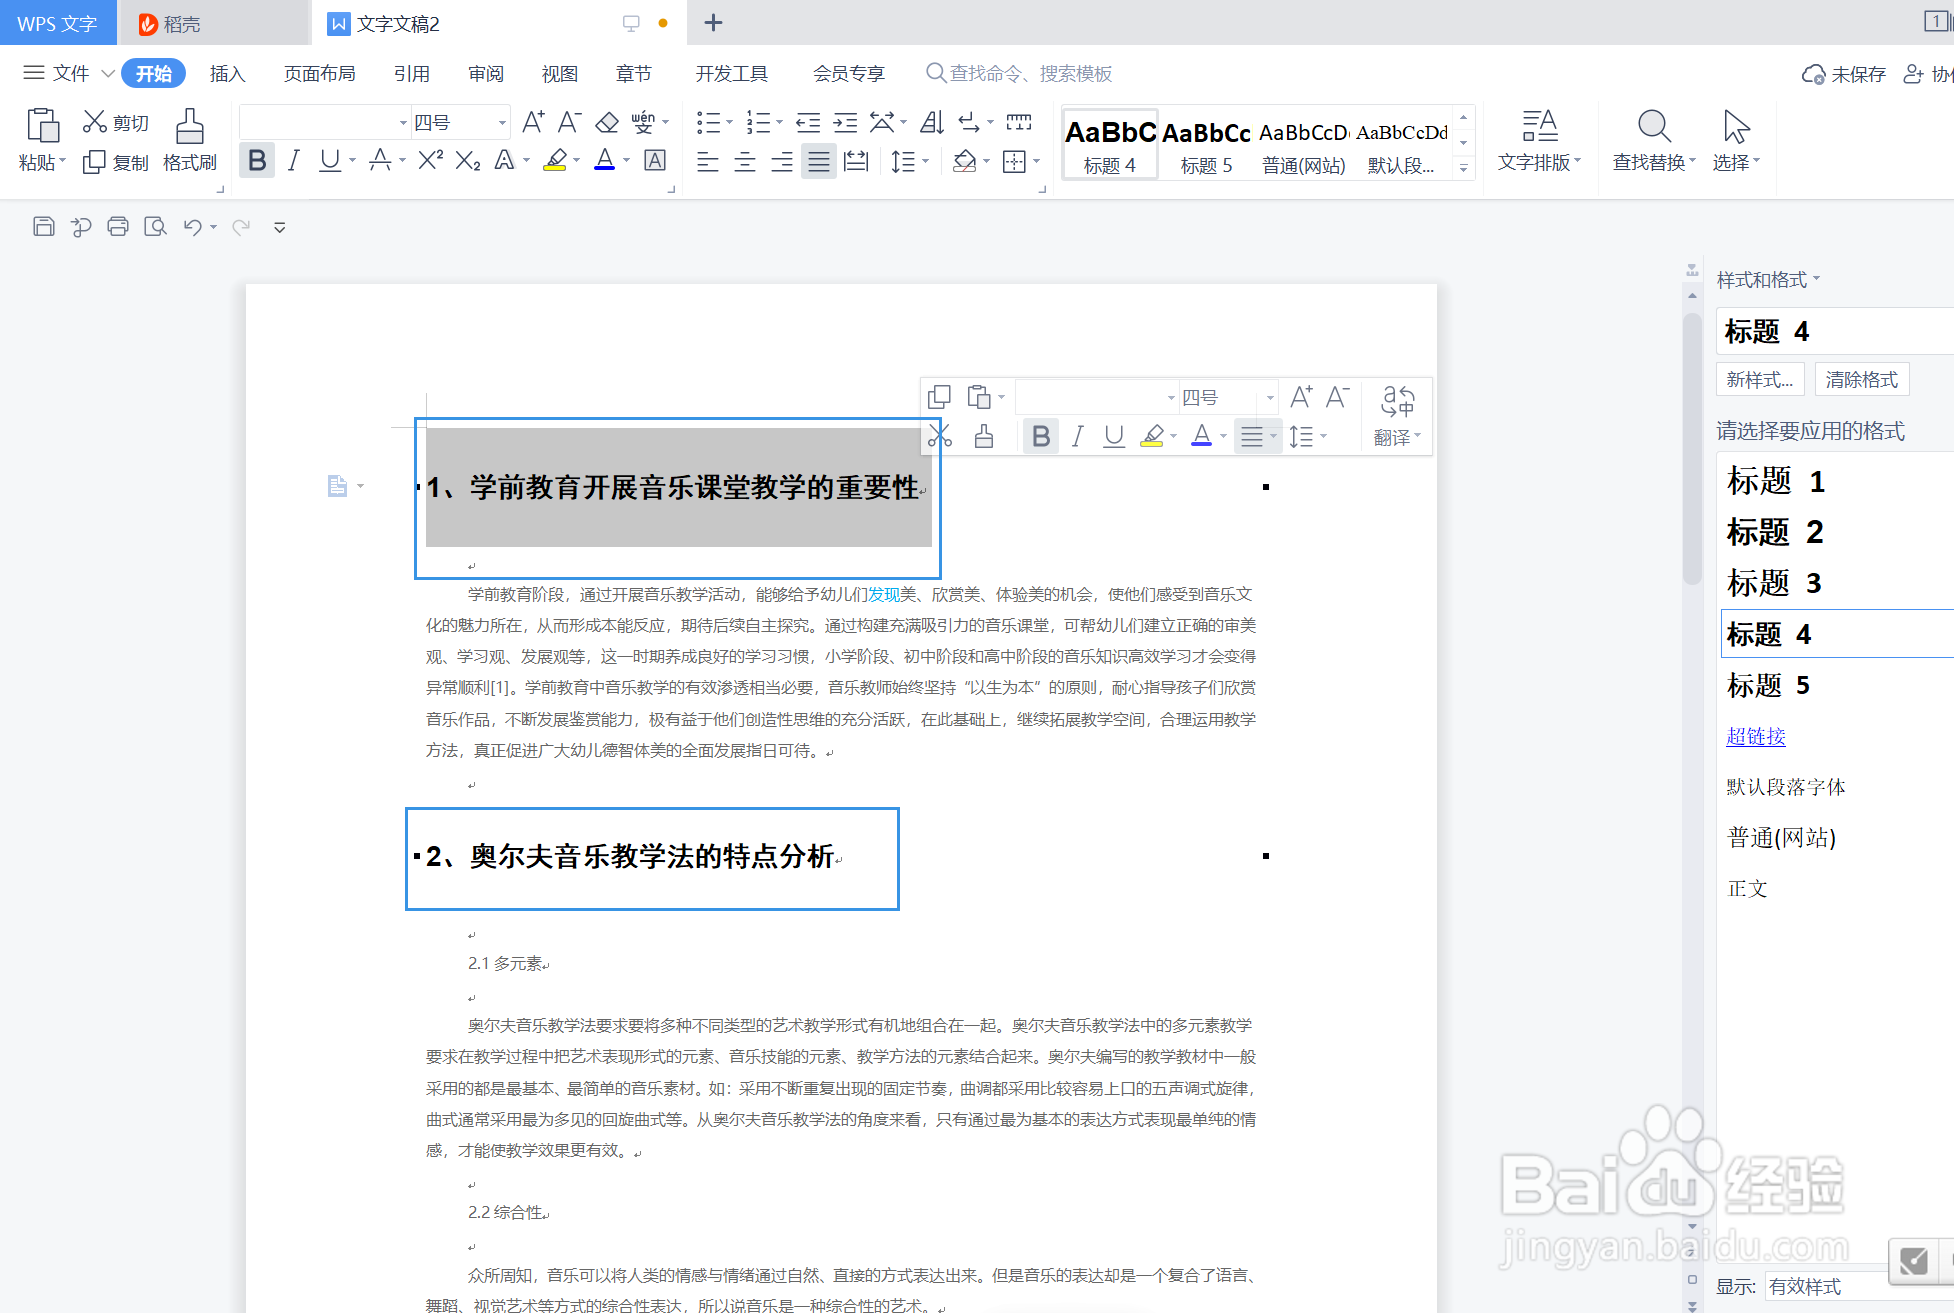Switch to the 插入 tab

(x=227, y=73)
